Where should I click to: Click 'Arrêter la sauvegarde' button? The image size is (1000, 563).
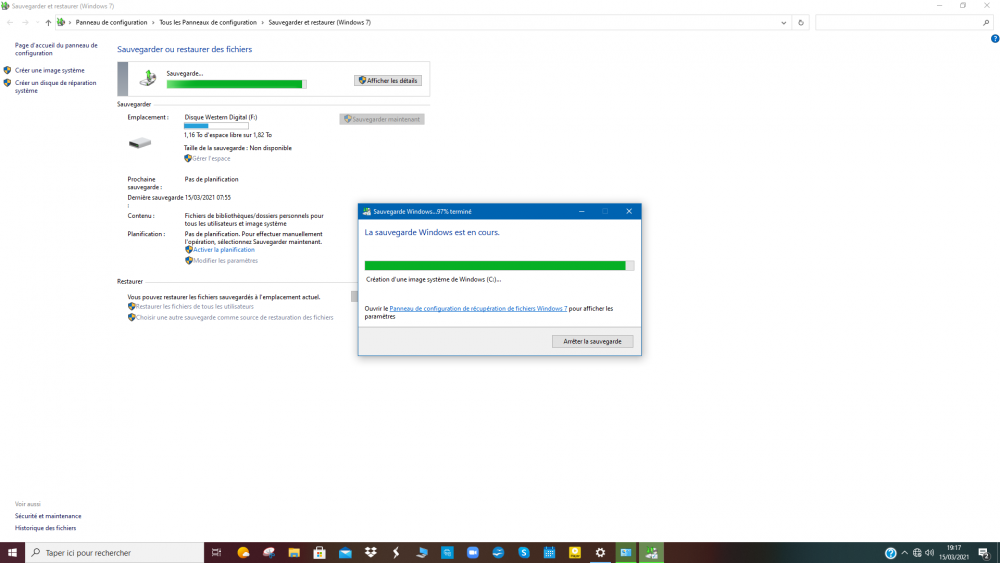point(592,341)
